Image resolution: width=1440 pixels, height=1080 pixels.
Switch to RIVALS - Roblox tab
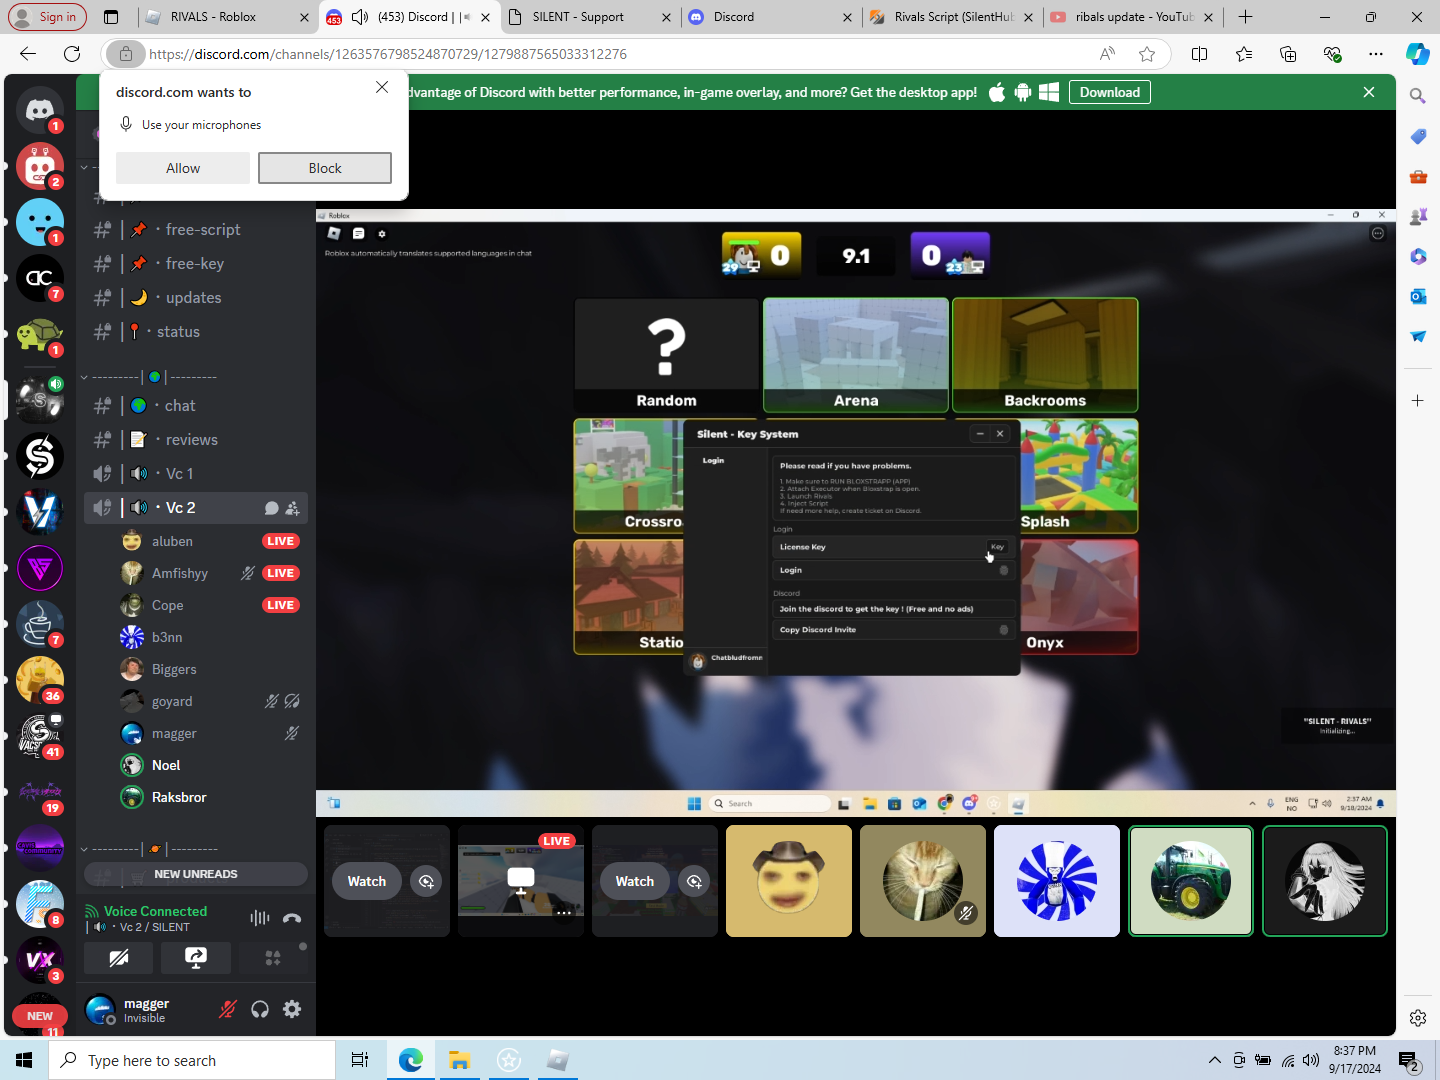click(225, 17)
